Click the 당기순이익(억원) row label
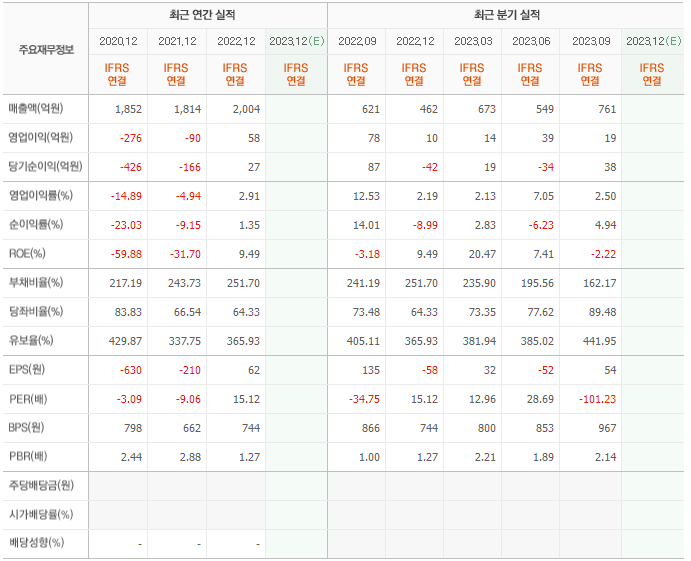 click(45, 166)
